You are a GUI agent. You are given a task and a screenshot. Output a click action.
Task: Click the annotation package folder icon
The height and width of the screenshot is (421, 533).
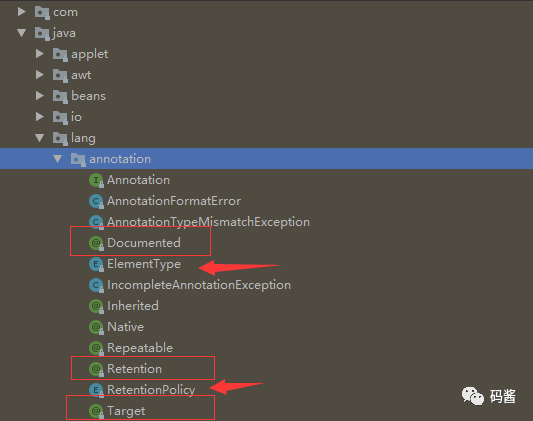pos(78,159)
